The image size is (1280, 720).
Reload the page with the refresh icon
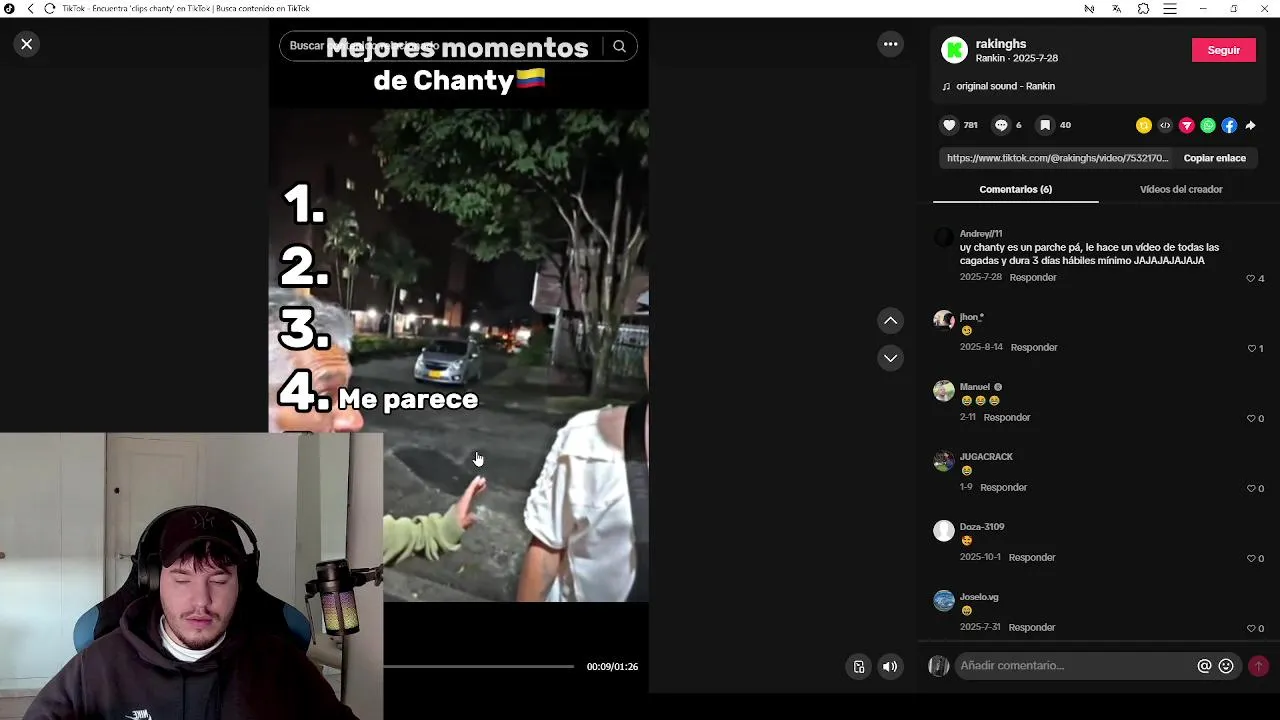coord(49,8)
